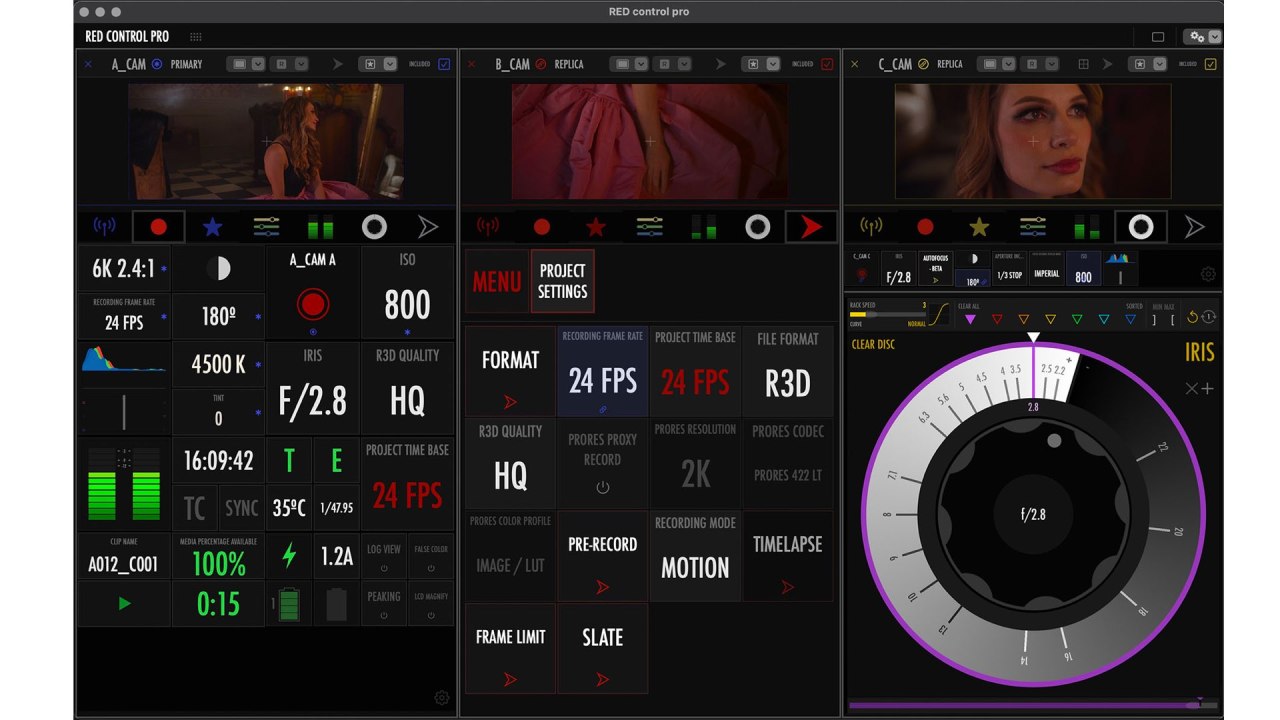Toggle C_CAM INCLUDED checkbox

(1211, 64)
